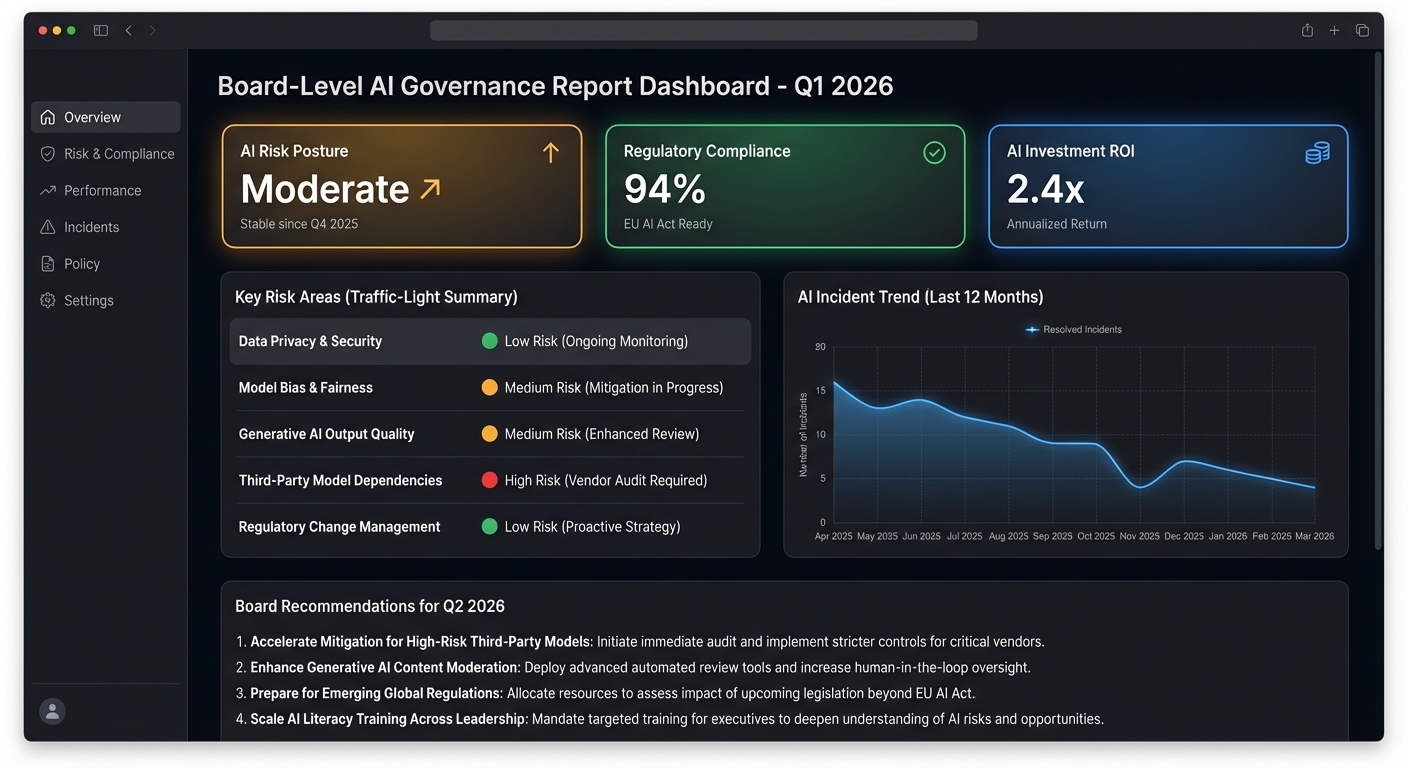
Task: Open a new tab with the plus button
Action: tap(1334, 30)
